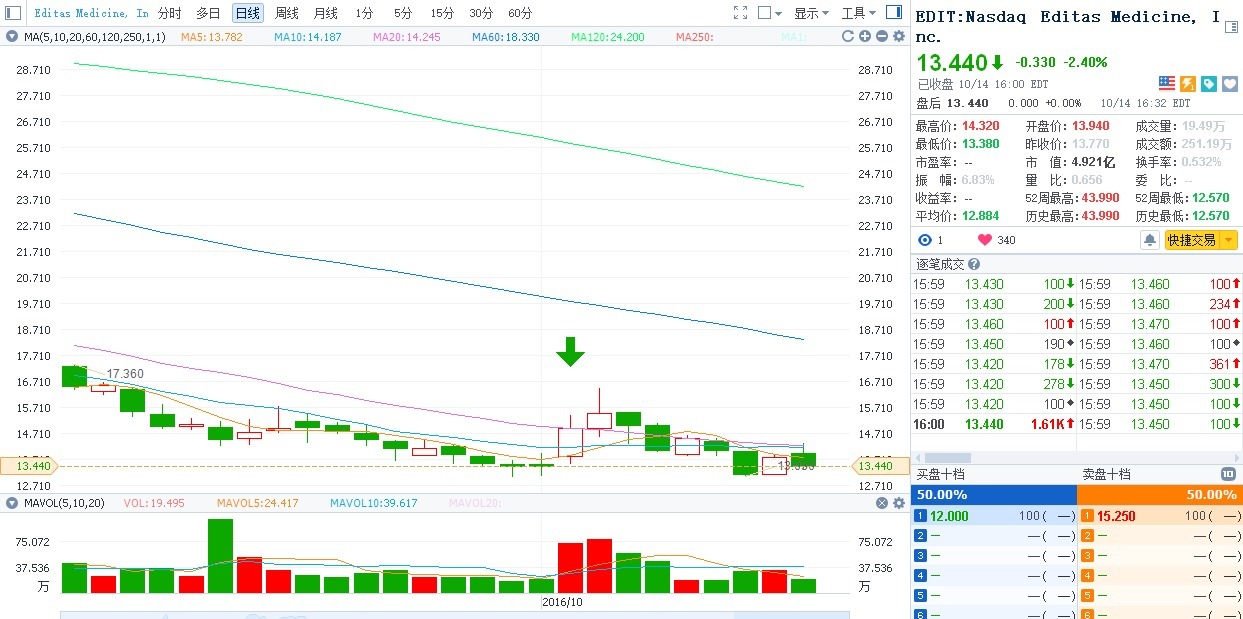Click the chart timeline scrollbar strip
Image resolution: width=1243 pixels, height=619 pixels.
tap(455, 615)
